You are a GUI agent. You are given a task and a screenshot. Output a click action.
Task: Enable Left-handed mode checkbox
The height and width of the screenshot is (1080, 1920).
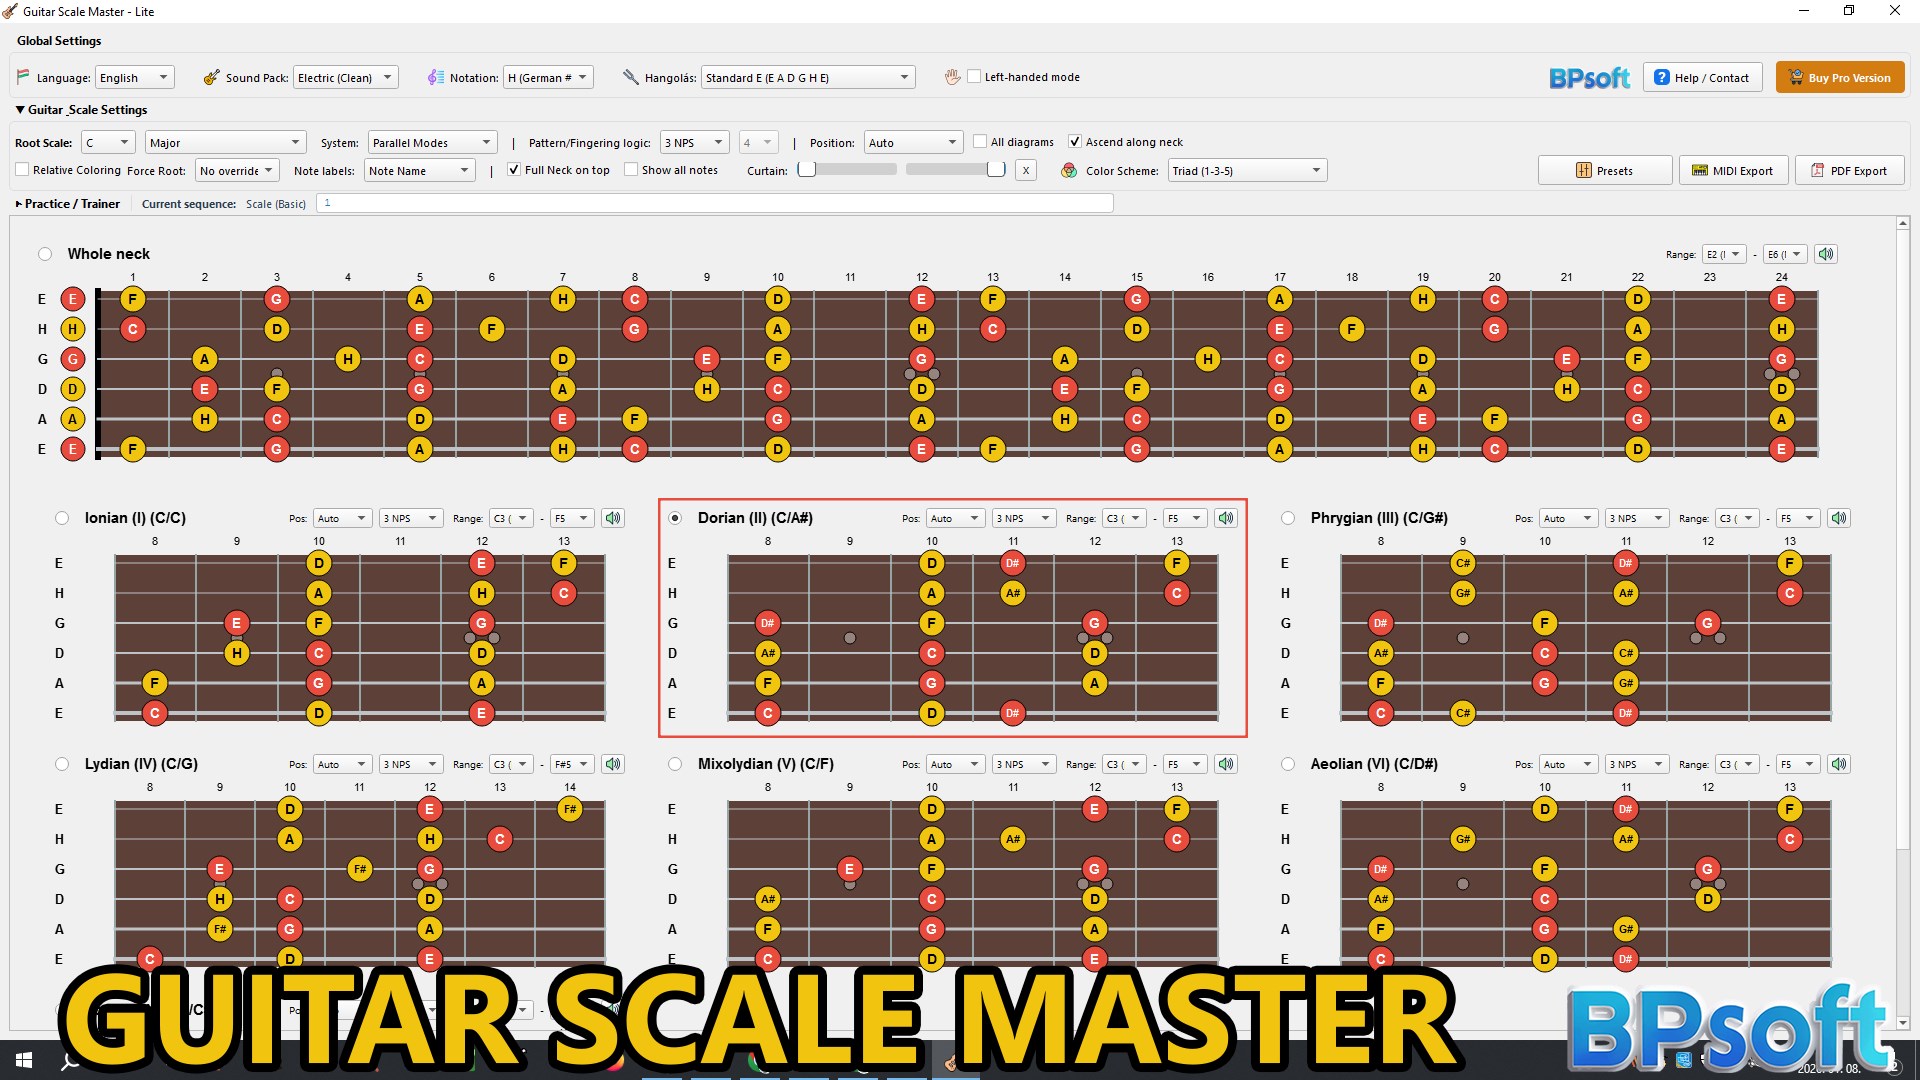pos(974,77)
